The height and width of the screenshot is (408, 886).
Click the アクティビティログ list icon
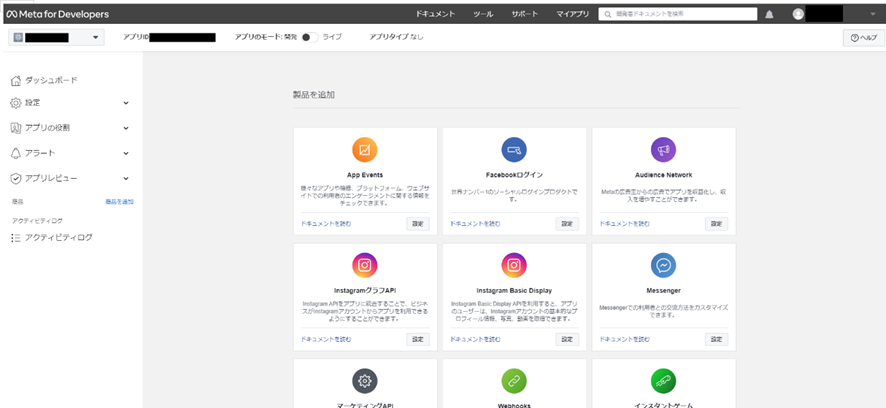tap(16, 238)
